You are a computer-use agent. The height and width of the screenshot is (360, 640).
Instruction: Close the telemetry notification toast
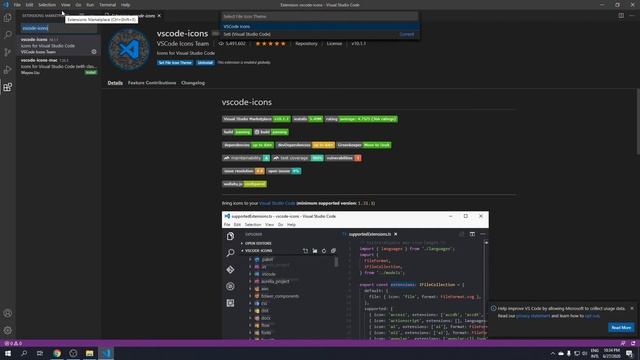pyautogui.click(x=632, y=309)
